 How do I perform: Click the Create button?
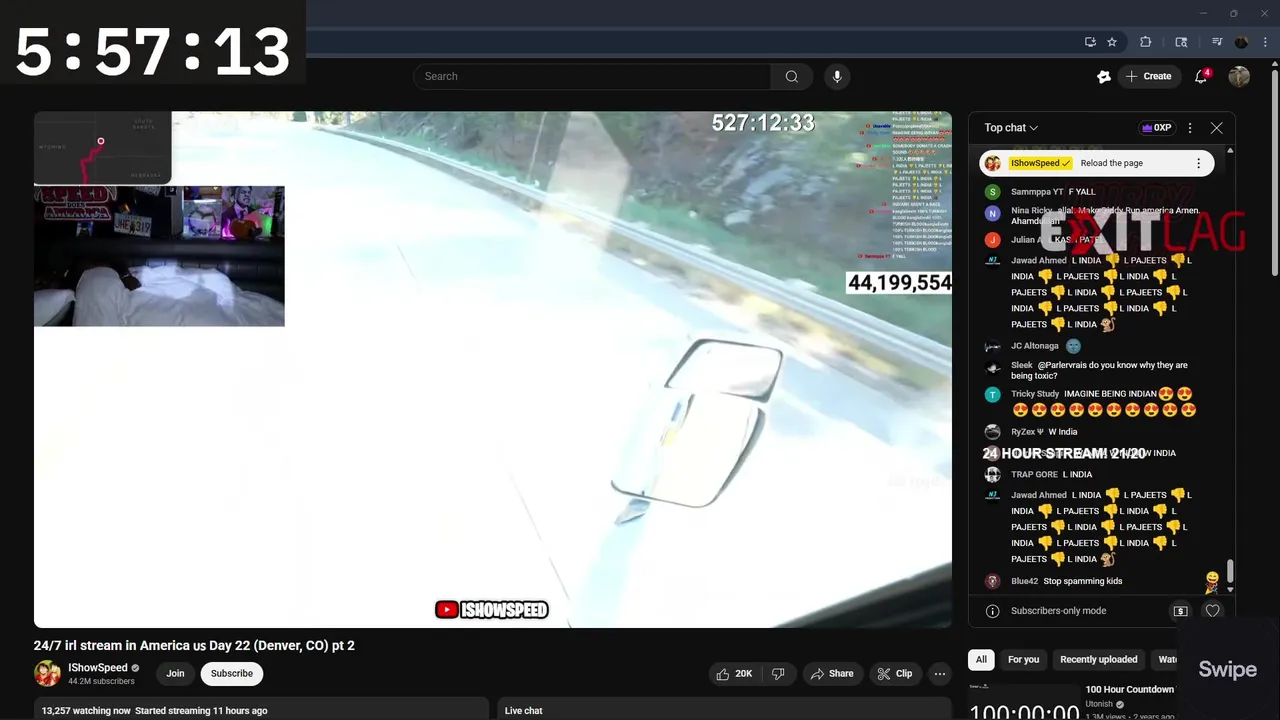coord(1148,76)
